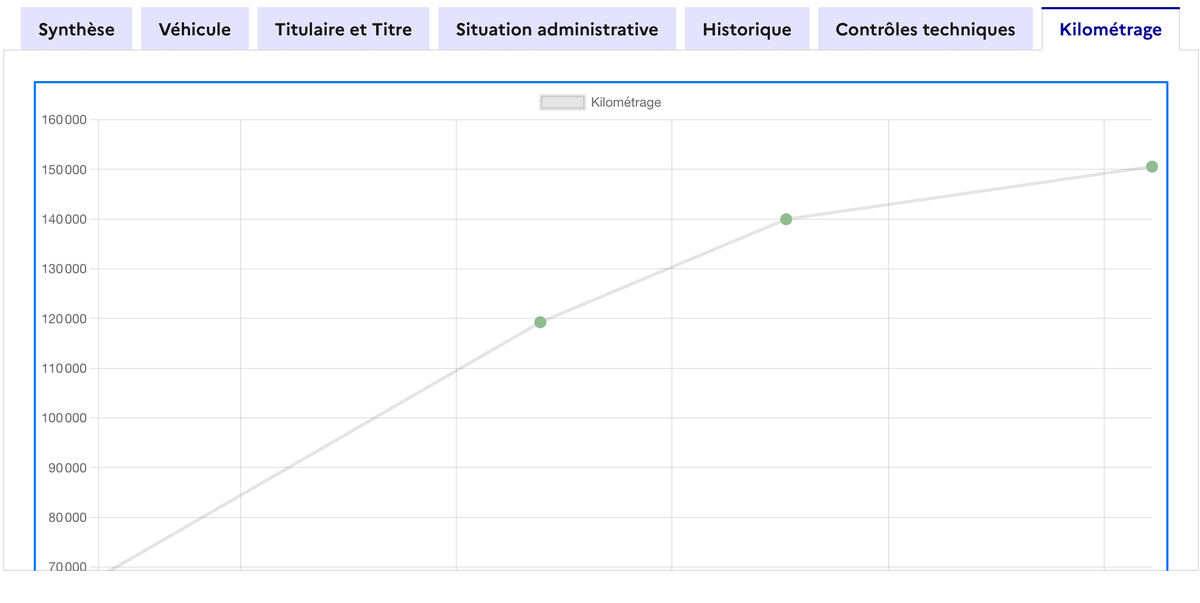
Task: Click the 160 000 y-axis label
Action: point(64,120)
